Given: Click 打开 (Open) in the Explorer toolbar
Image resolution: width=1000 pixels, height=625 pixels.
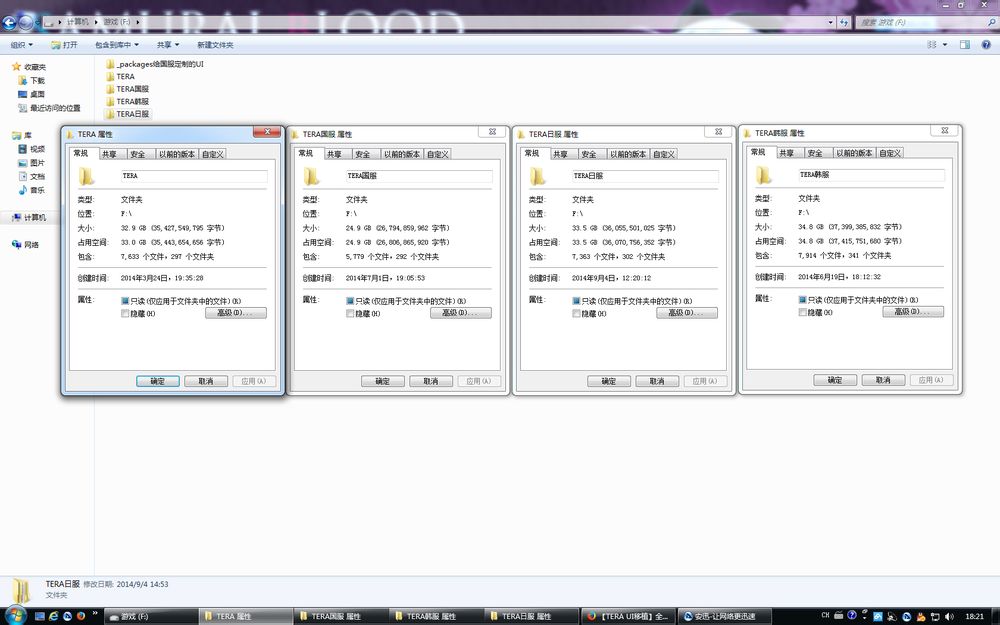Looking at the screenshot, I should click(x=64, y=45).
